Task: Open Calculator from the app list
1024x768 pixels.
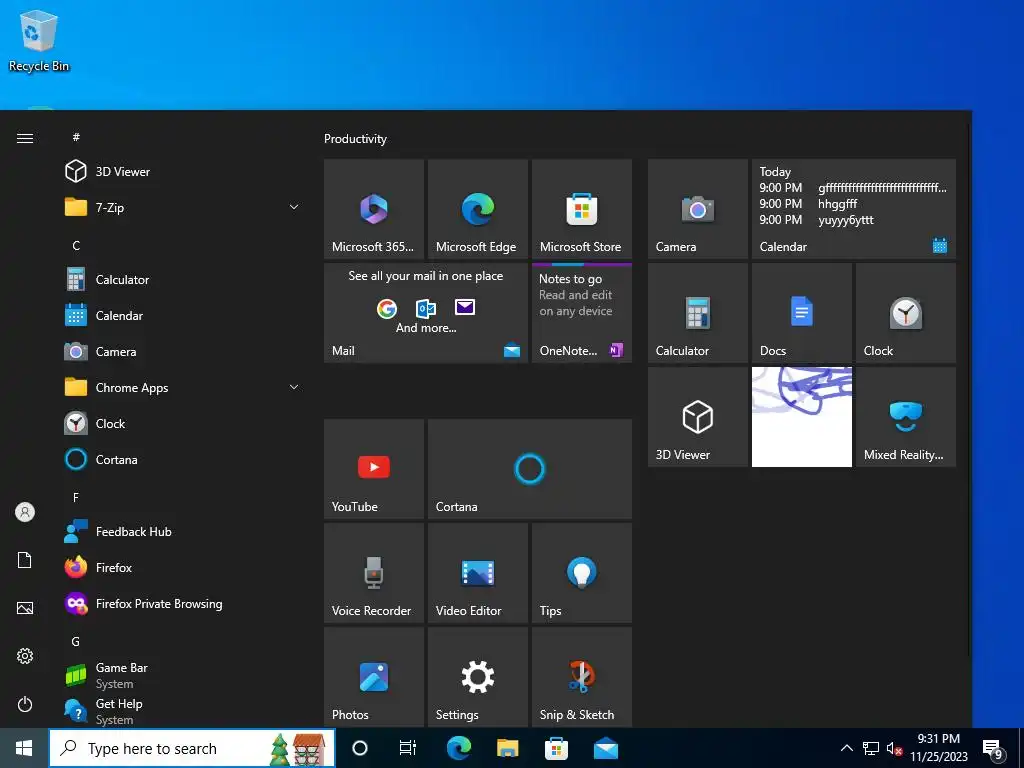Action: (x=183, y=280)
